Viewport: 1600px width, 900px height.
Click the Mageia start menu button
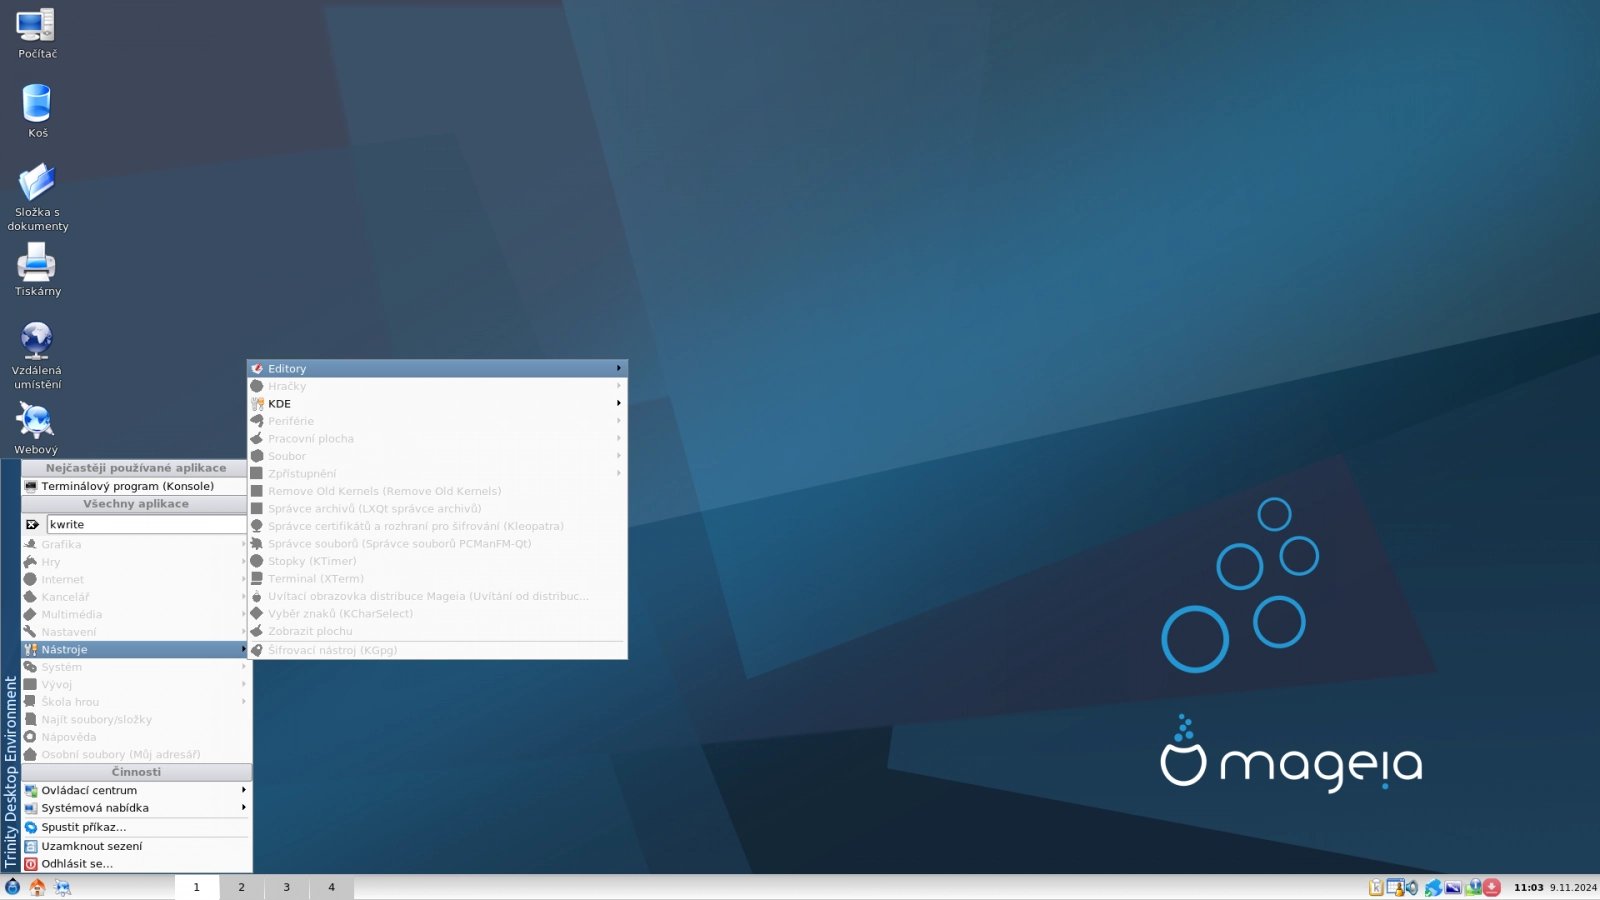click(x=12, y=887)
